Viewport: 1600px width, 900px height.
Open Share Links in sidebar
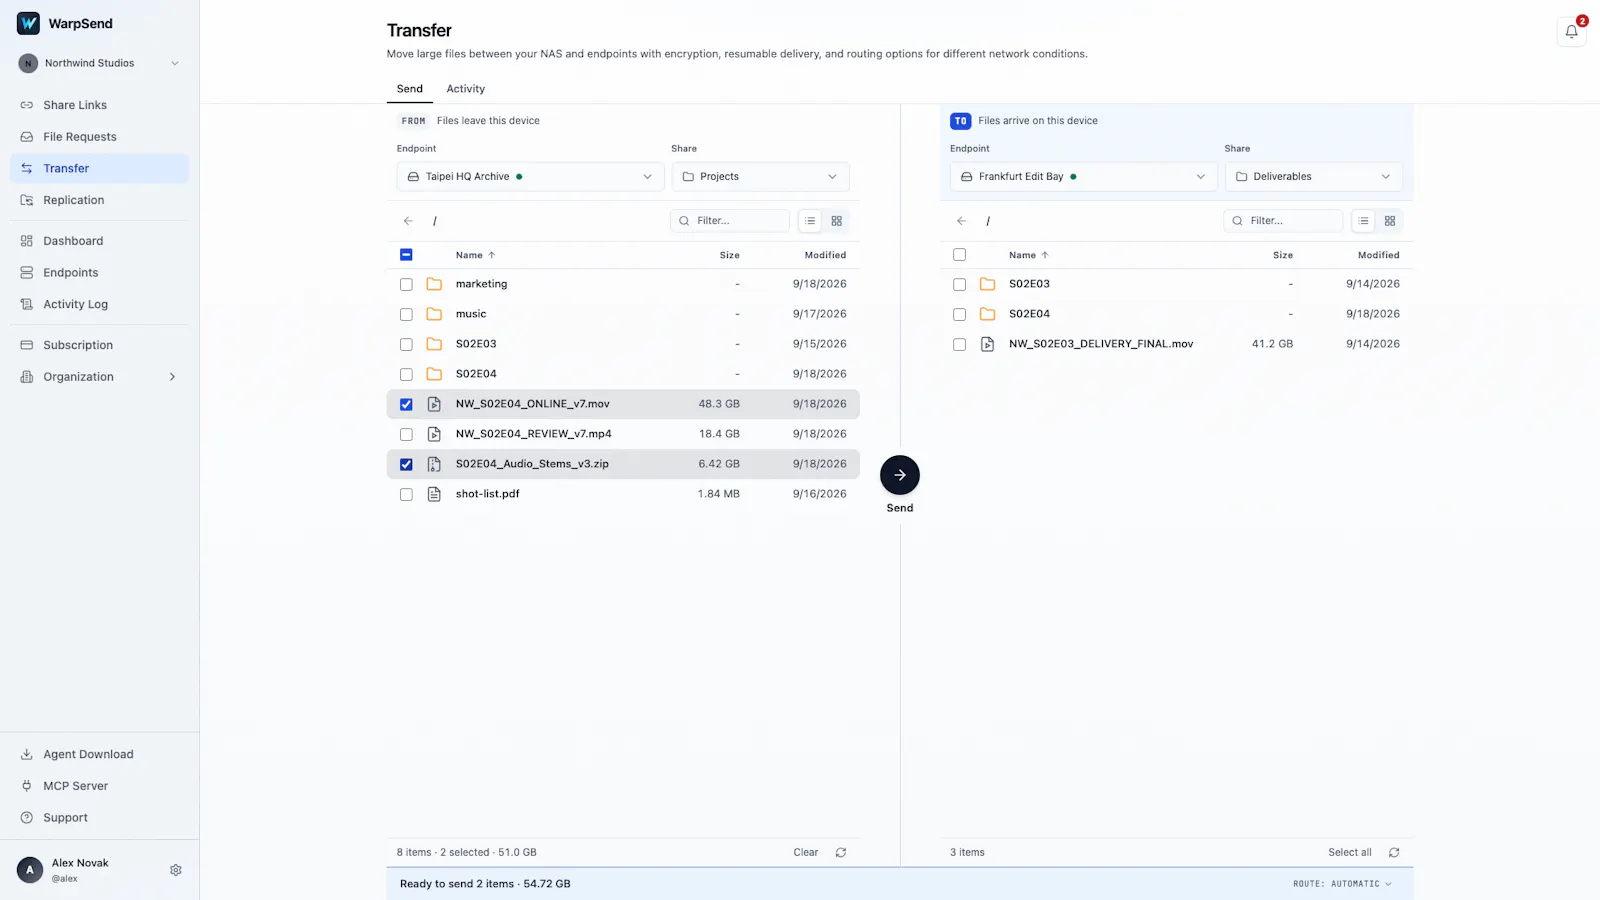tap(99, 105)
